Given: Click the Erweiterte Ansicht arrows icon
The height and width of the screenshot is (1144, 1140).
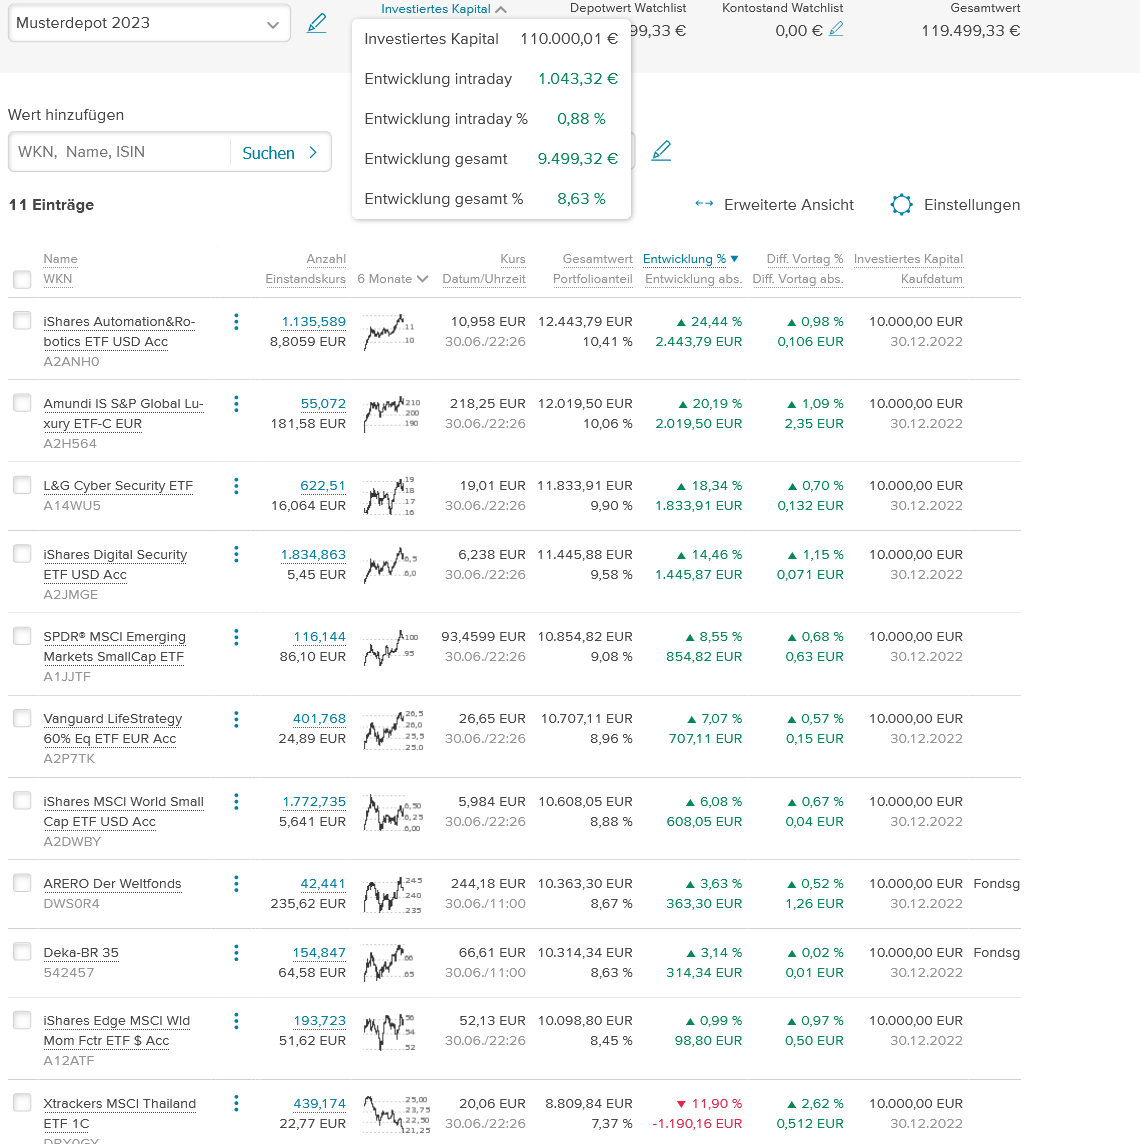Looking at the screenshot, I should [x=704, y=205].
